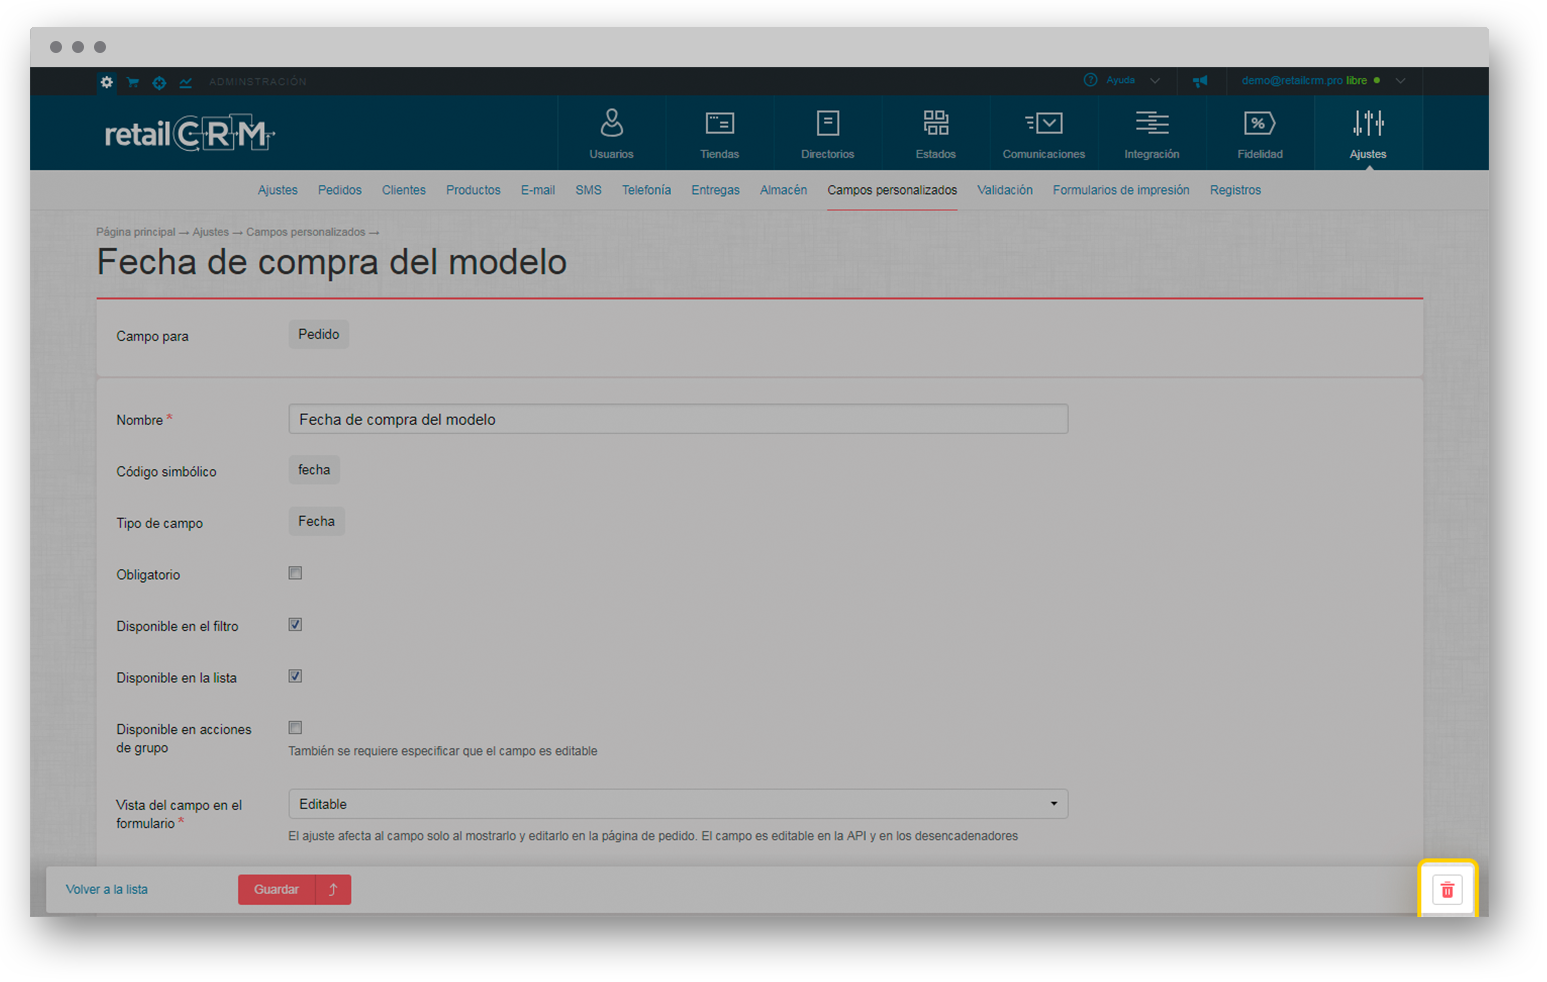
Task: Open the Directorios section
Action: pyautogui.click(x=827, y=134)
